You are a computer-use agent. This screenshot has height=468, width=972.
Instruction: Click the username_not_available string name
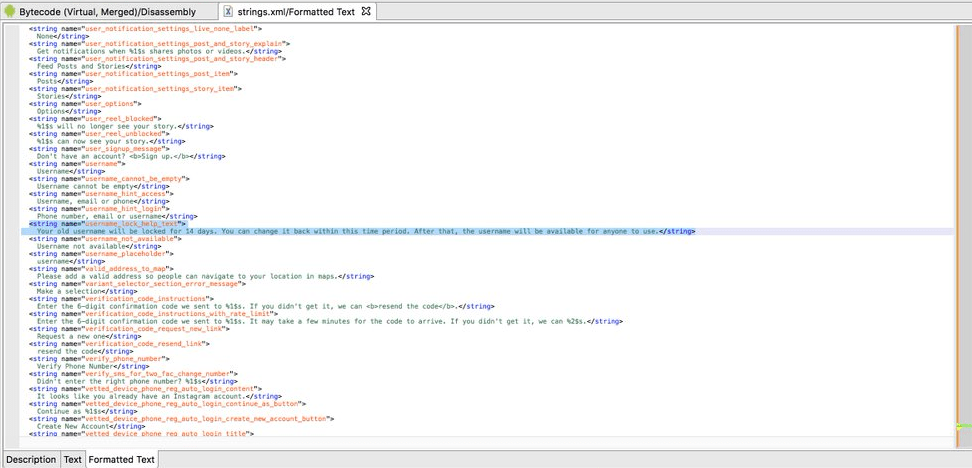pyautogui.click(x=128, y=239)
